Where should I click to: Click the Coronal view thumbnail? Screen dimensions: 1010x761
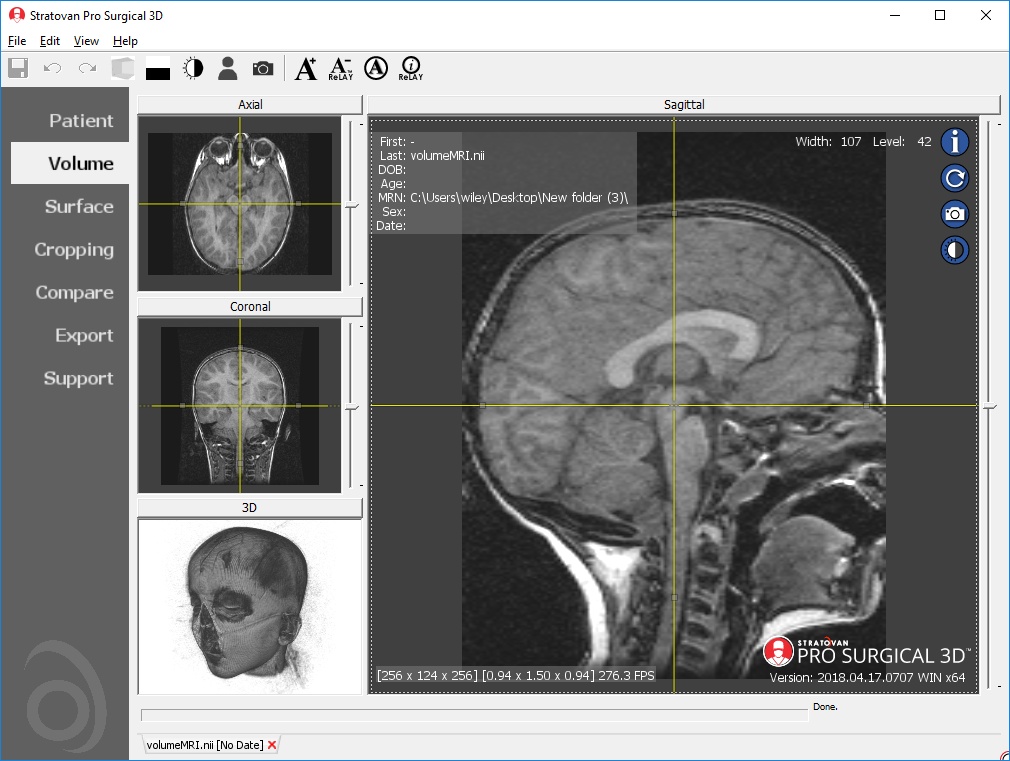pyautogui.click(x=240, y=405)
